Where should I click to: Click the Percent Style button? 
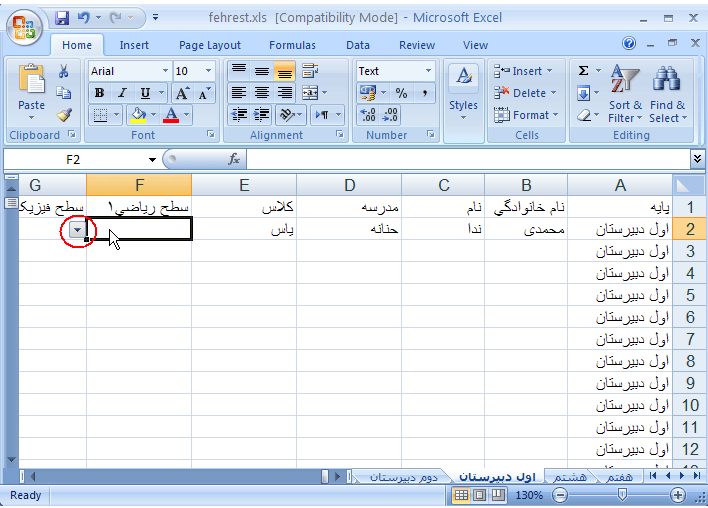(x=401, y=93)
